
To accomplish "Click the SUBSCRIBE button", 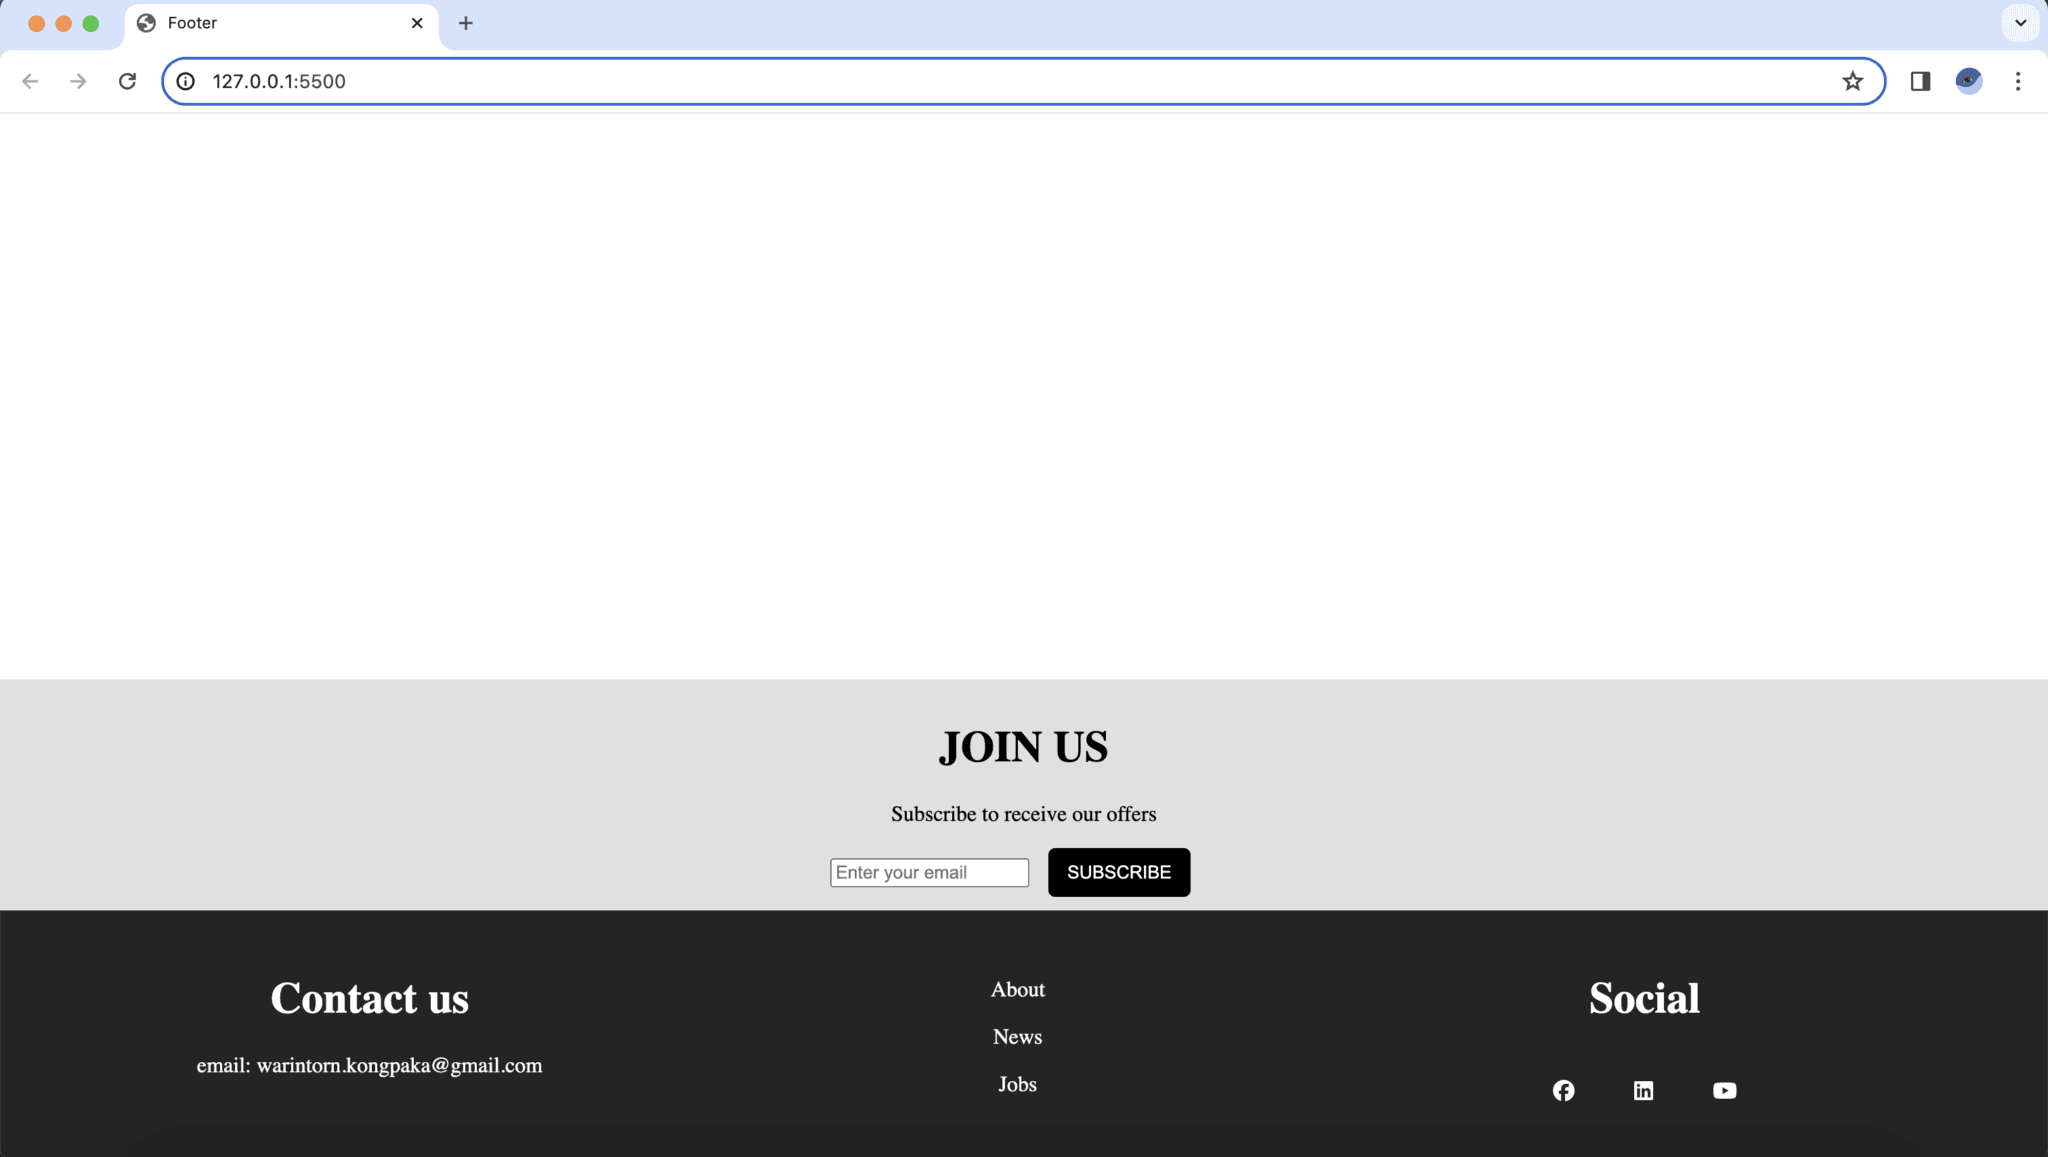I will pyautogui.click(x=1118, y=872).
